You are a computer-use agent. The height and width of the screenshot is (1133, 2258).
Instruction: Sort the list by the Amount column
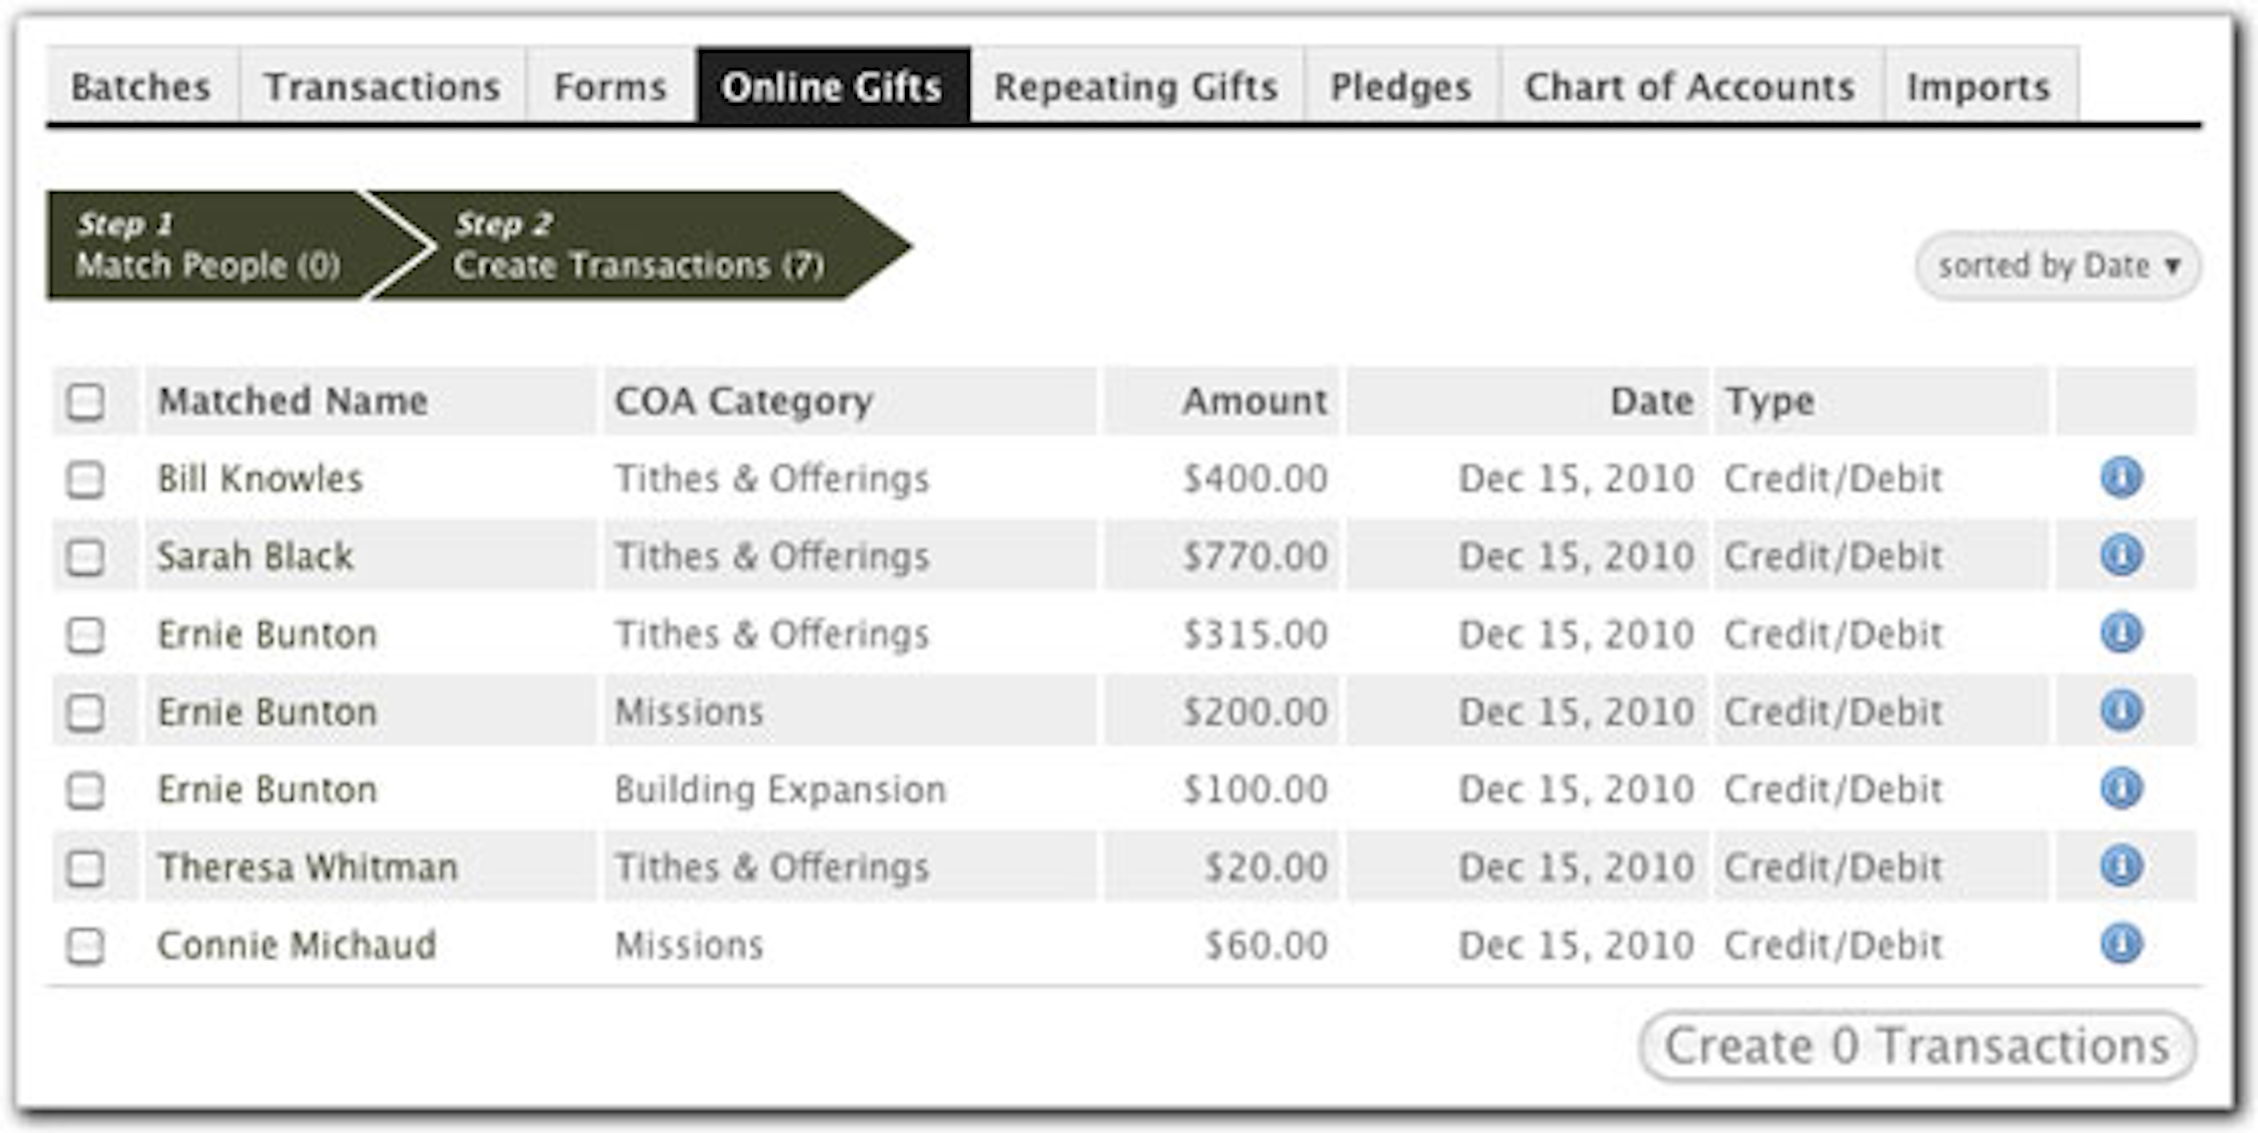pyautogui.click(x=1255, y=400)
